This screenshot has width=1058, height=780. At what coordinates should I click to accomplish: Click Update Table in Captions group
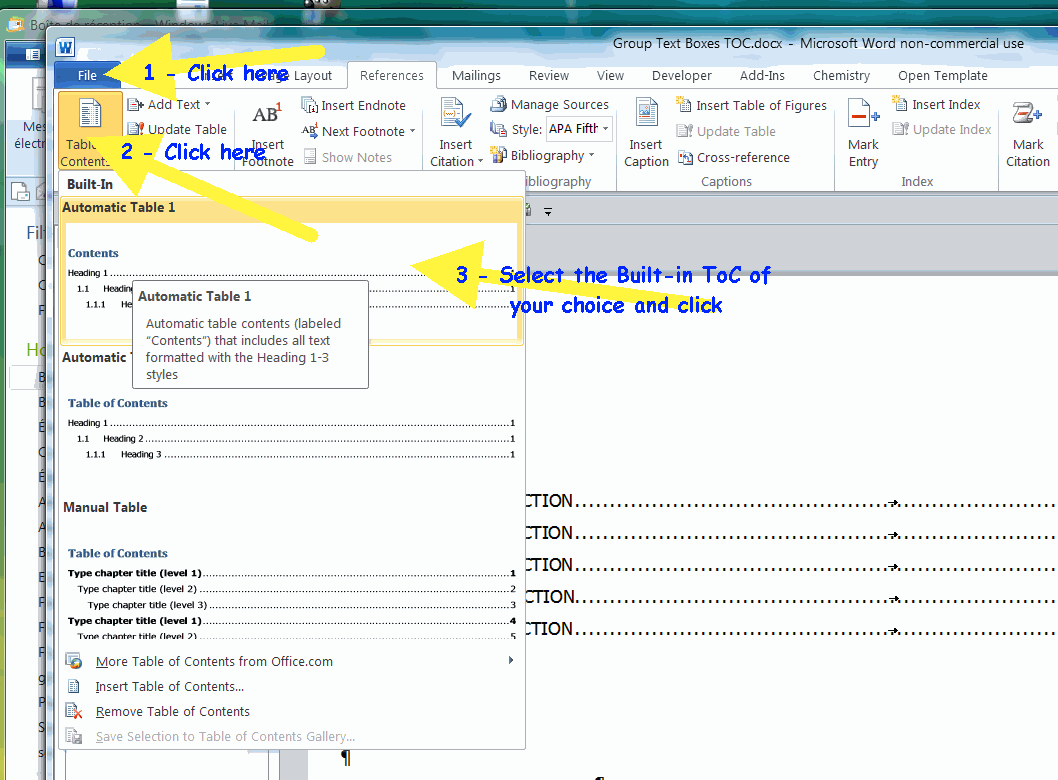[727, 131]
